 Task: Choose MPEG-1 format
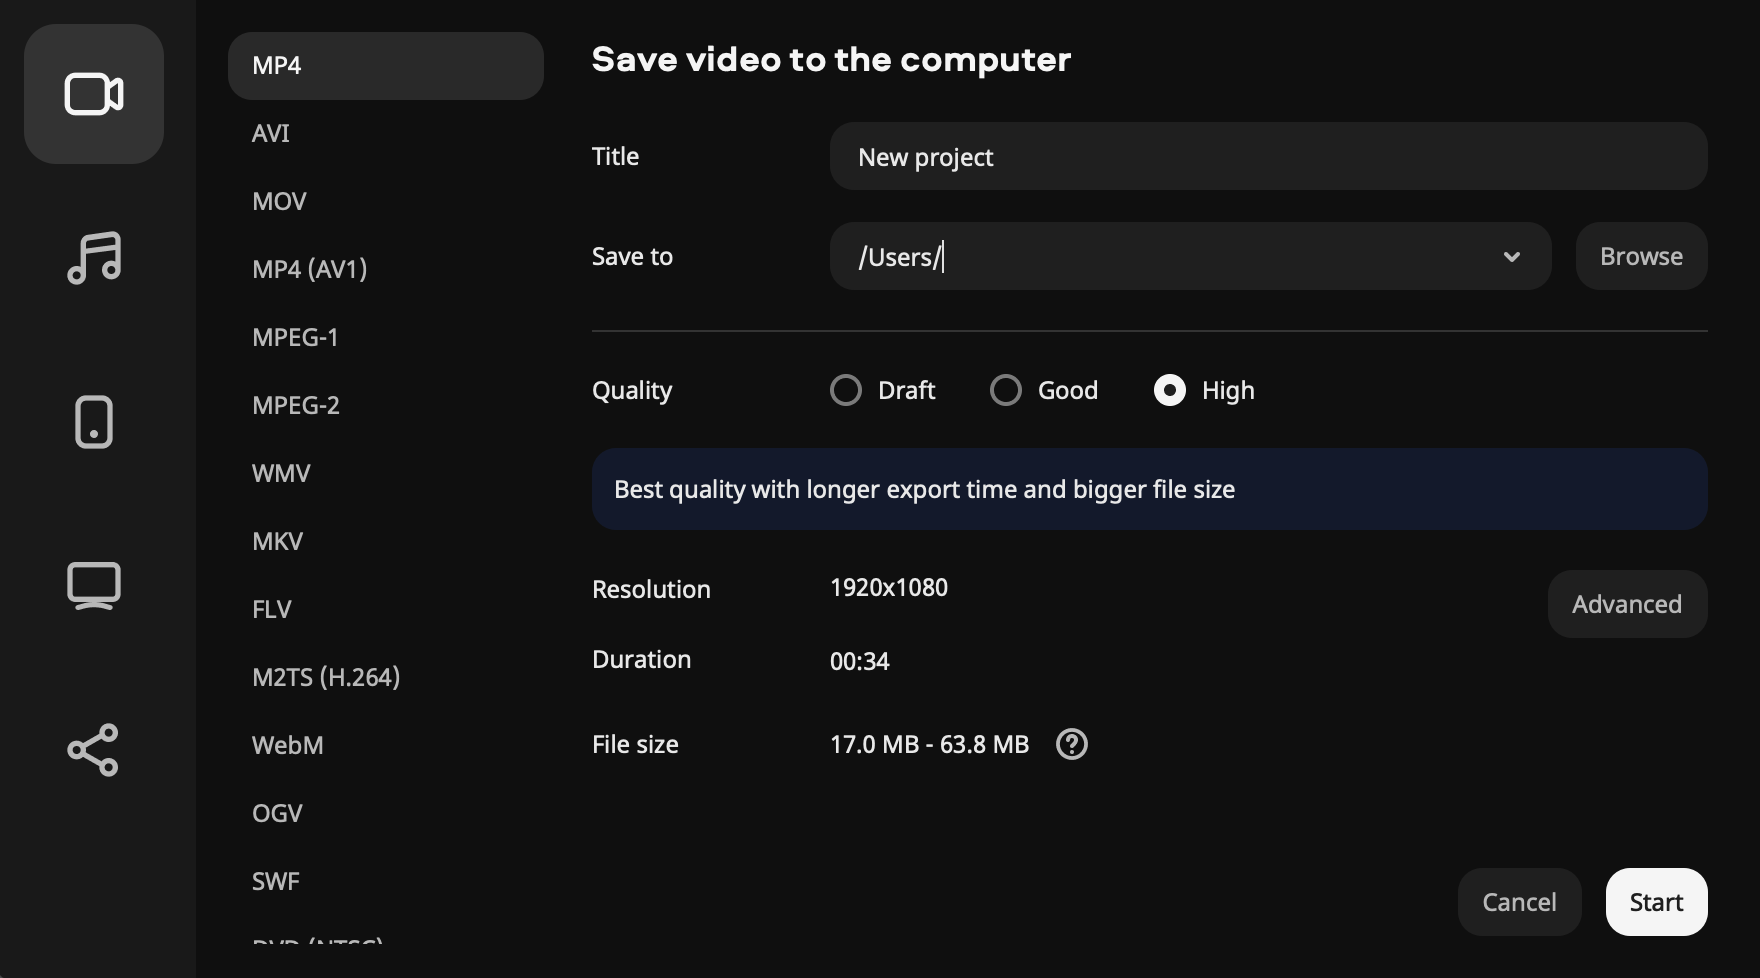coord(386,338)
